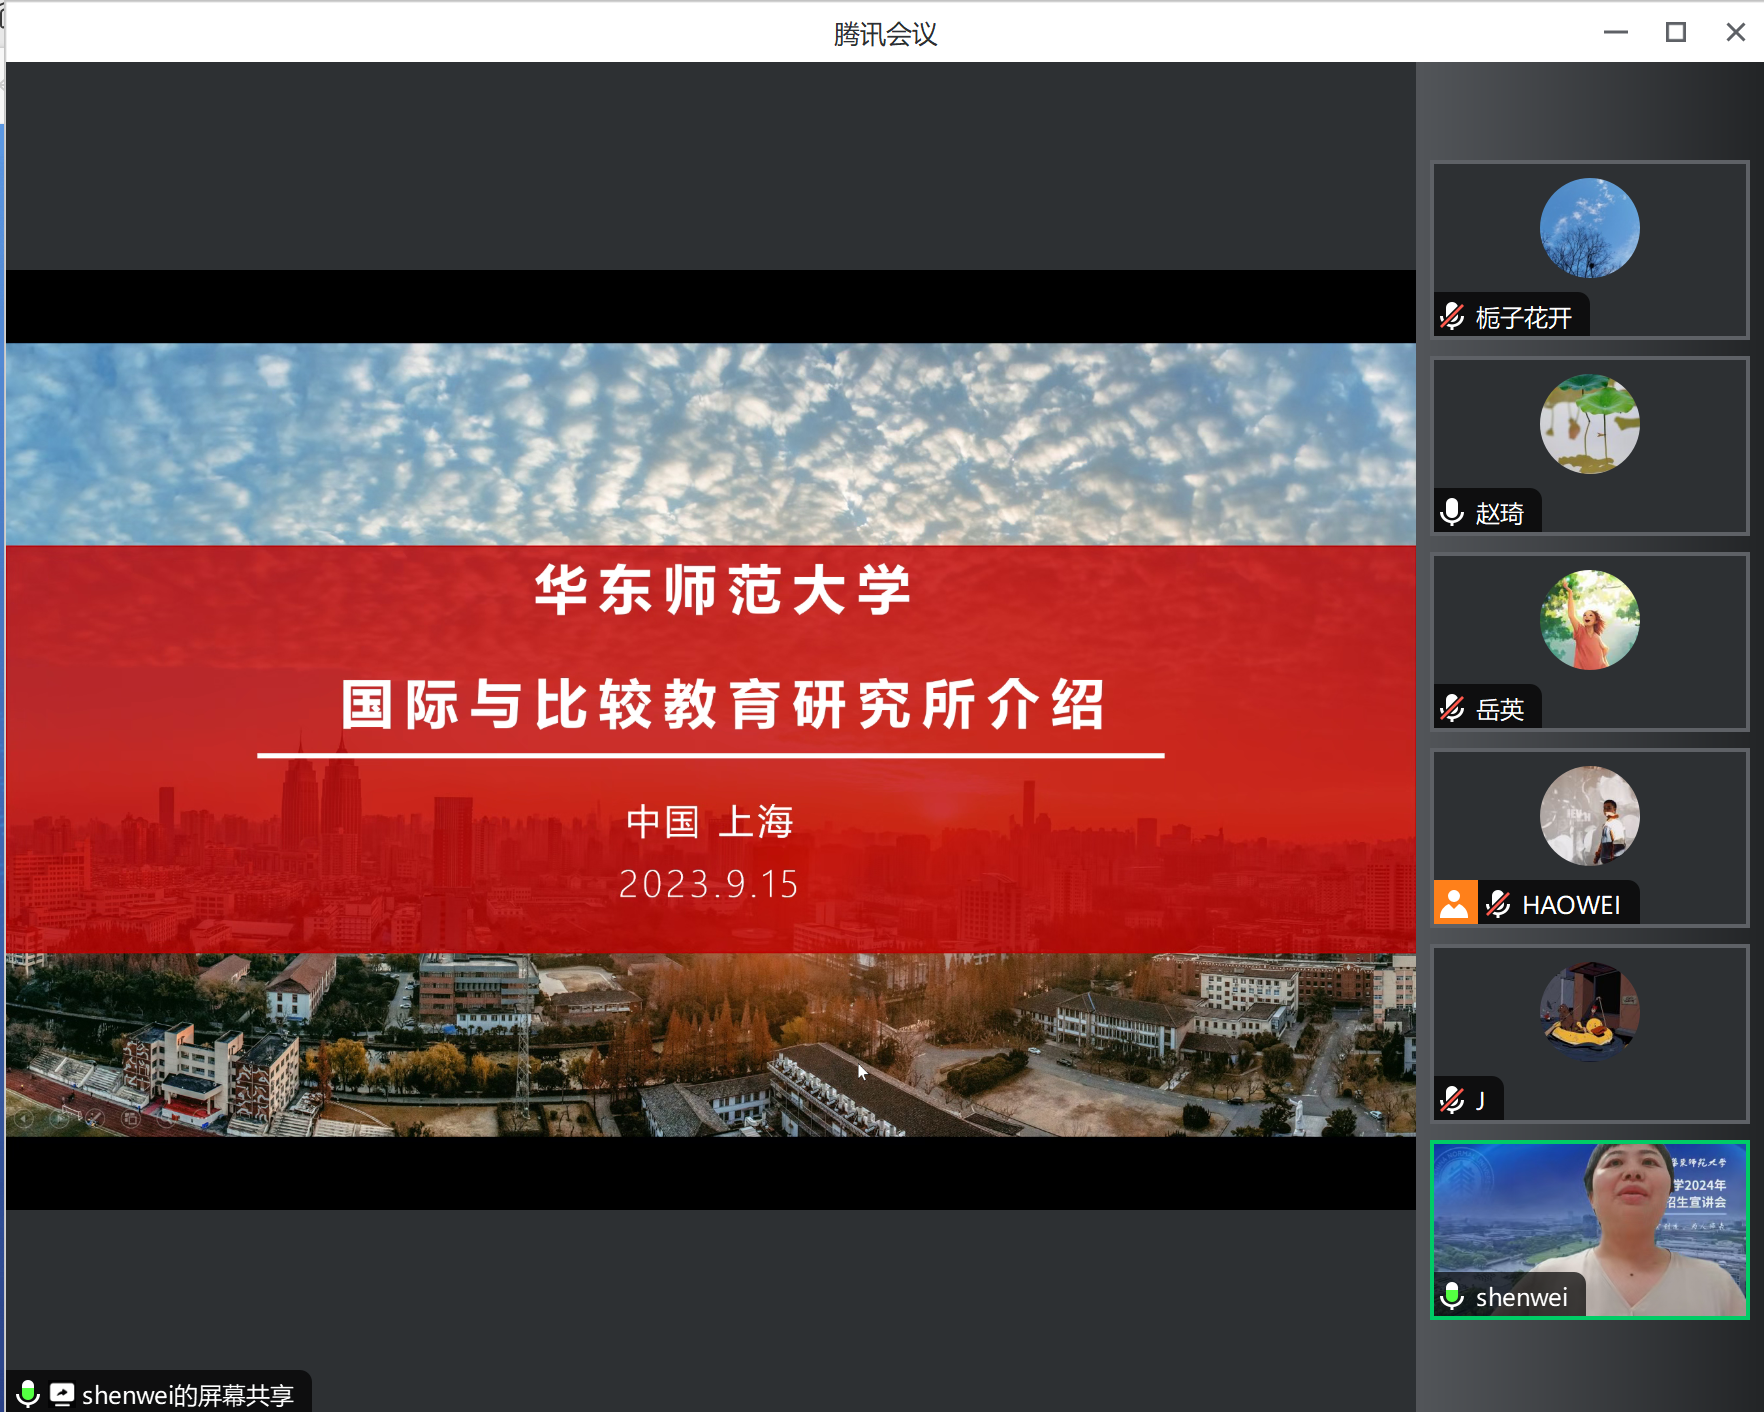Click the name label 赵琦

pos(1500,514)
